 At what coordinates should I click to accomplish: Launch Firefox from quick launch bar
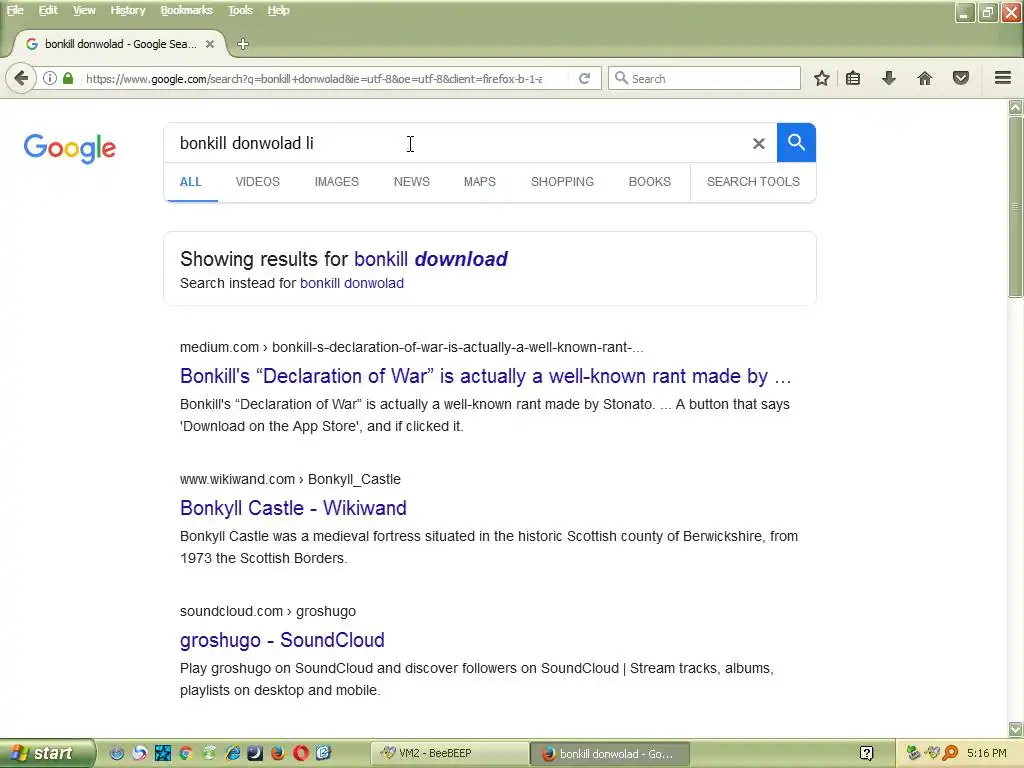278,753
